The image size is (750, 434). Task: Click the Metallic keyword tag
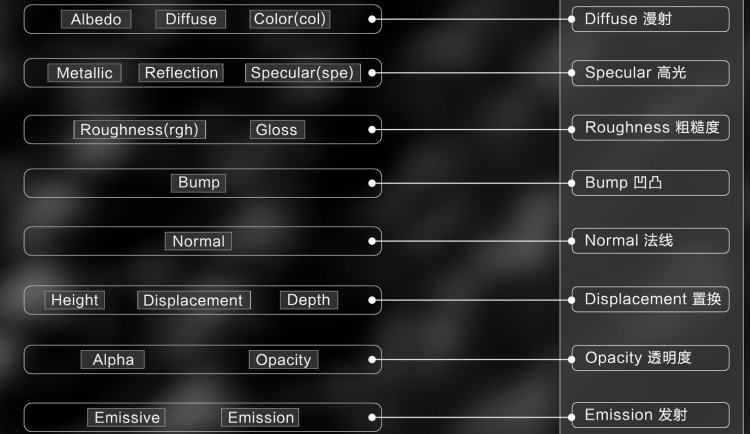pyautogui.click(x=84, y=73)
